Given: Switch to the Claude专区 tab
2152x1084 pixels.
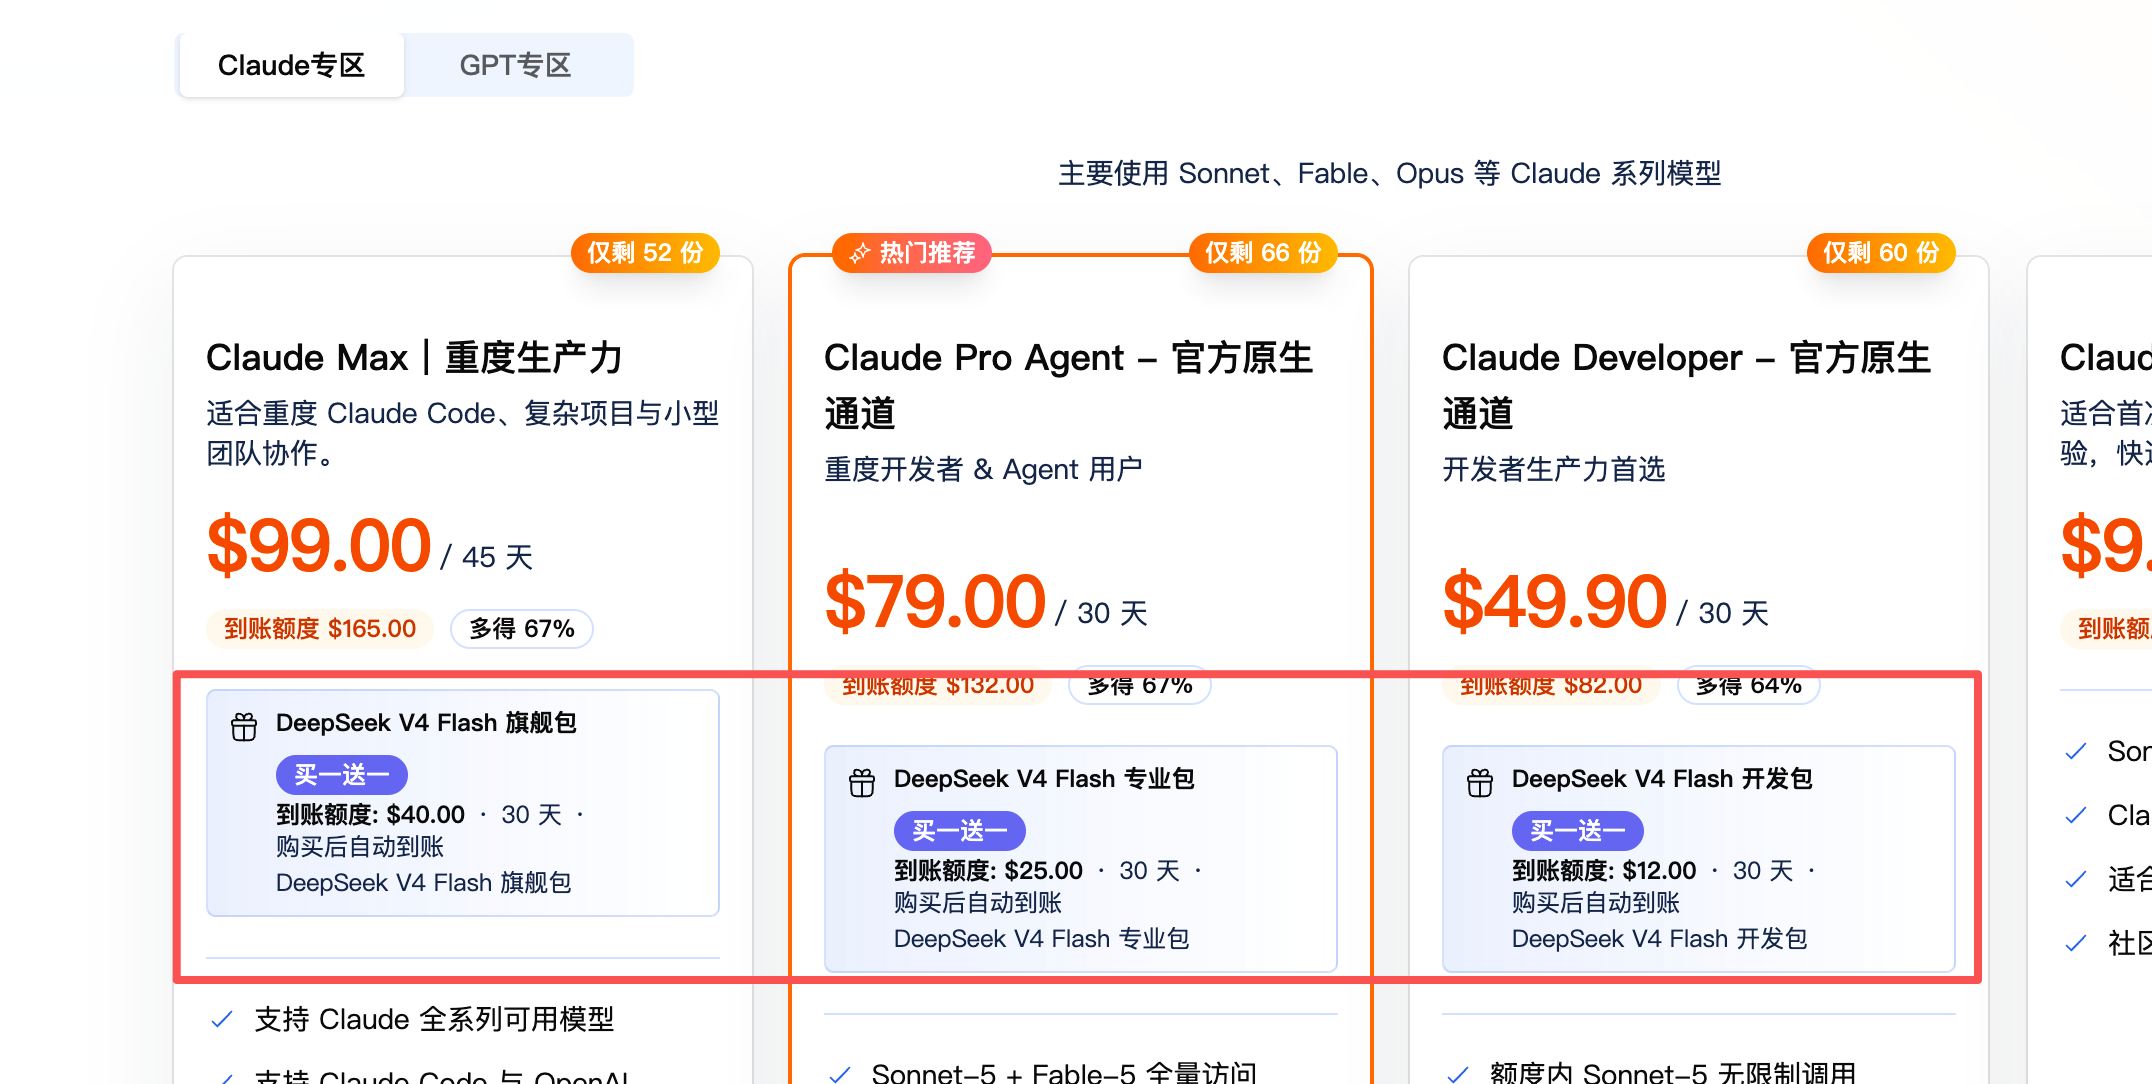Looking at the screenshot, I should 291,65.
